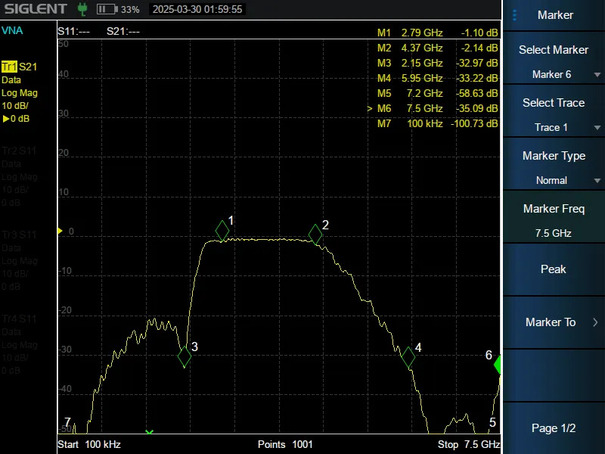Open the Select Marker dropdown showing Marker 6
Screen dimensions: 605x454
coord(554,74)
